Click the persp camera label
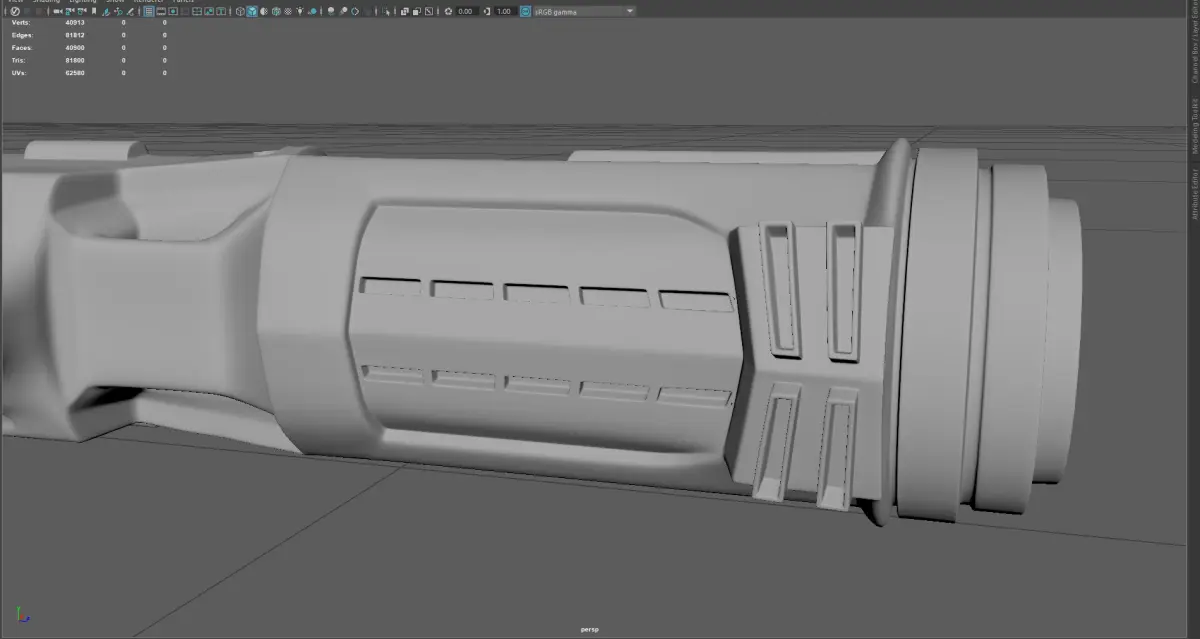Image resolution: width=1200 pixels, height=639 pixels. 589,630
